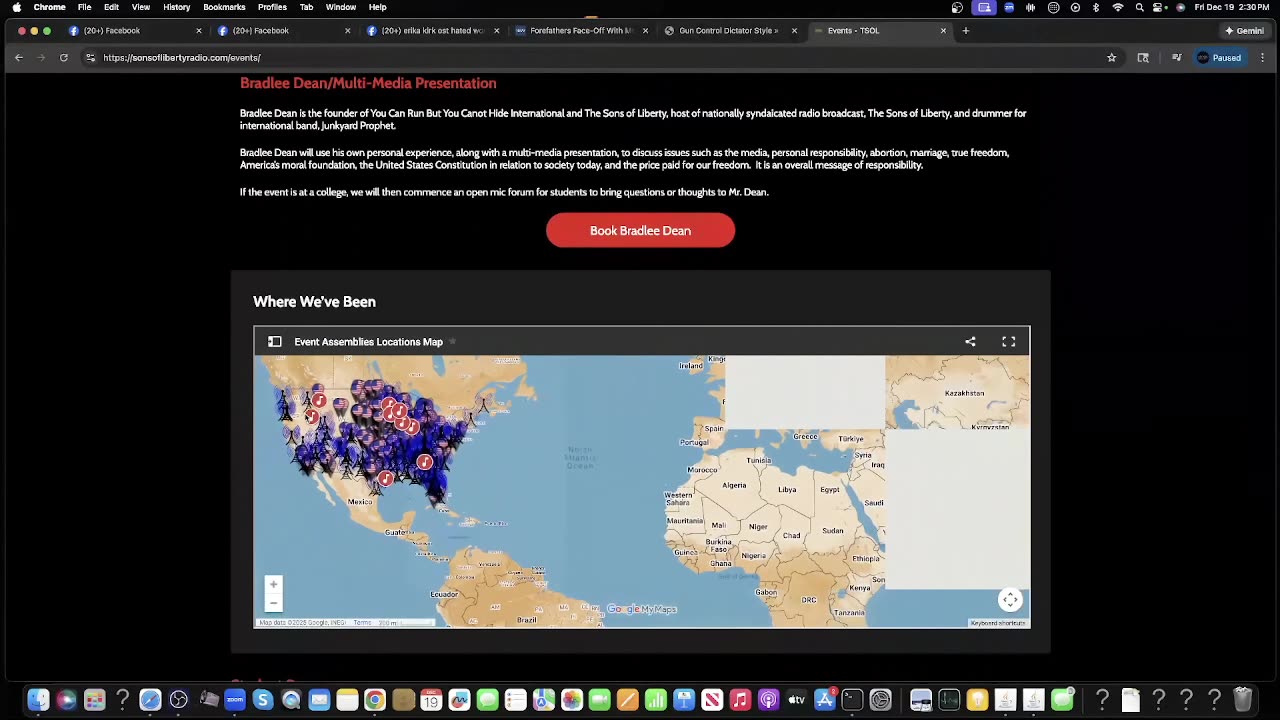
Task: Open the Chrome application menu
Action: (x=49, y=7)
